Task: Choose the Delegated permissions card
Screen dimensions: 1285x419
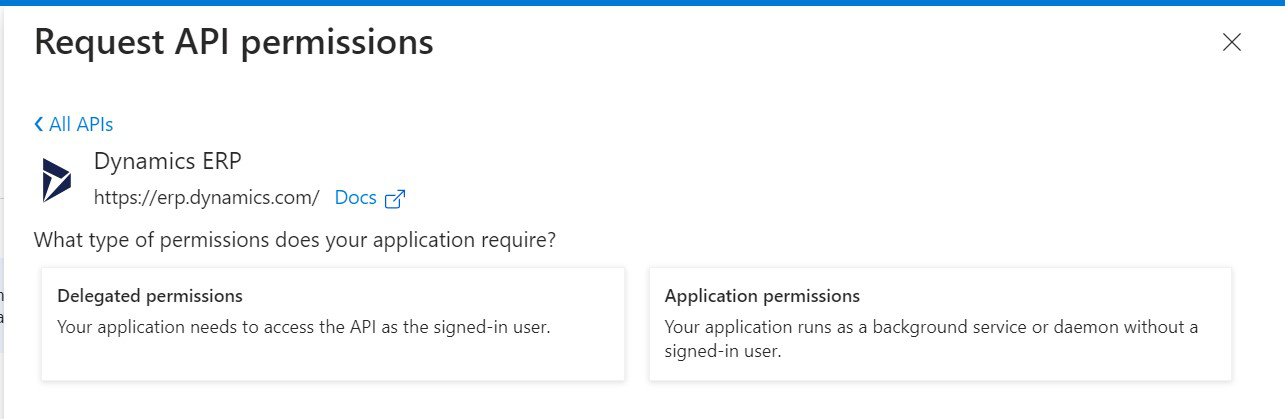Action: [x=333, y=323]
